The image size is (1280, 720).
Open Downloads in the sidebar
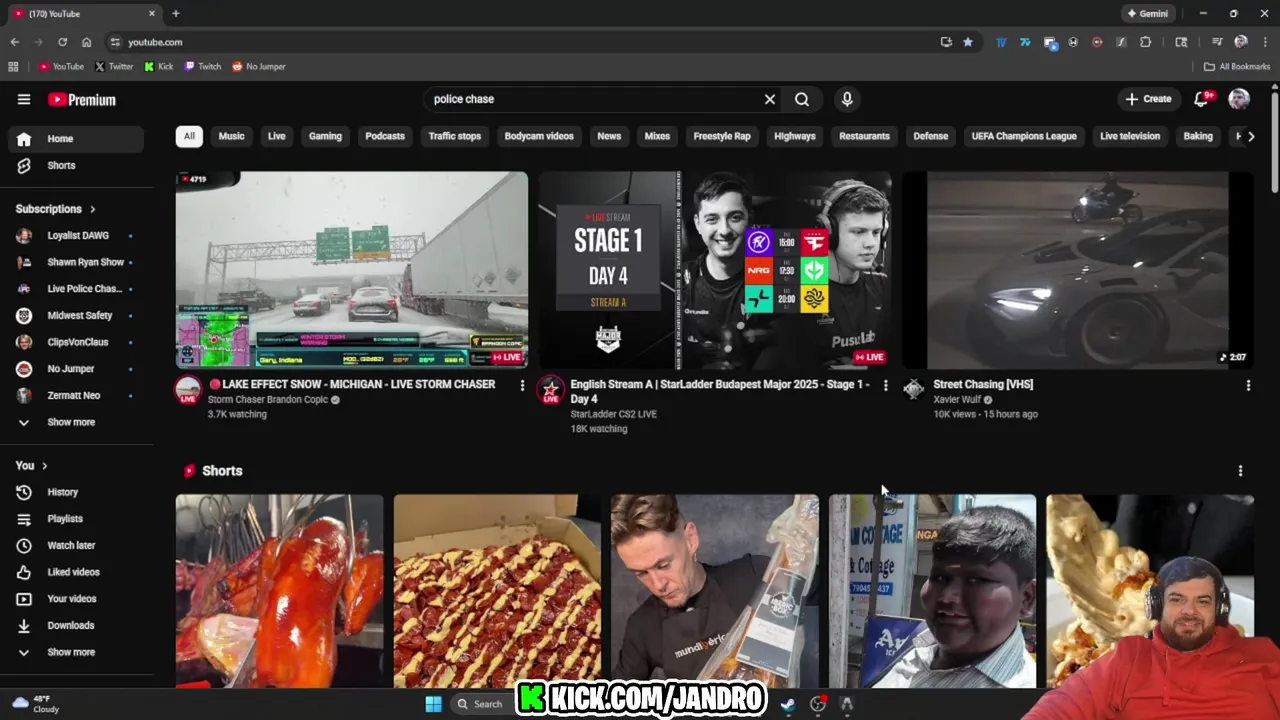[x=76, y=625]
